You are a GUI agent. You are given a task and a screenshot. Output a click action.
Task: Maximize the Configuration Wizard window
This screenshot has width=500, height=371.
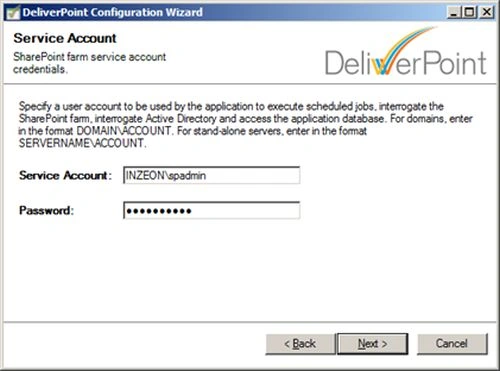click(470, 13)
